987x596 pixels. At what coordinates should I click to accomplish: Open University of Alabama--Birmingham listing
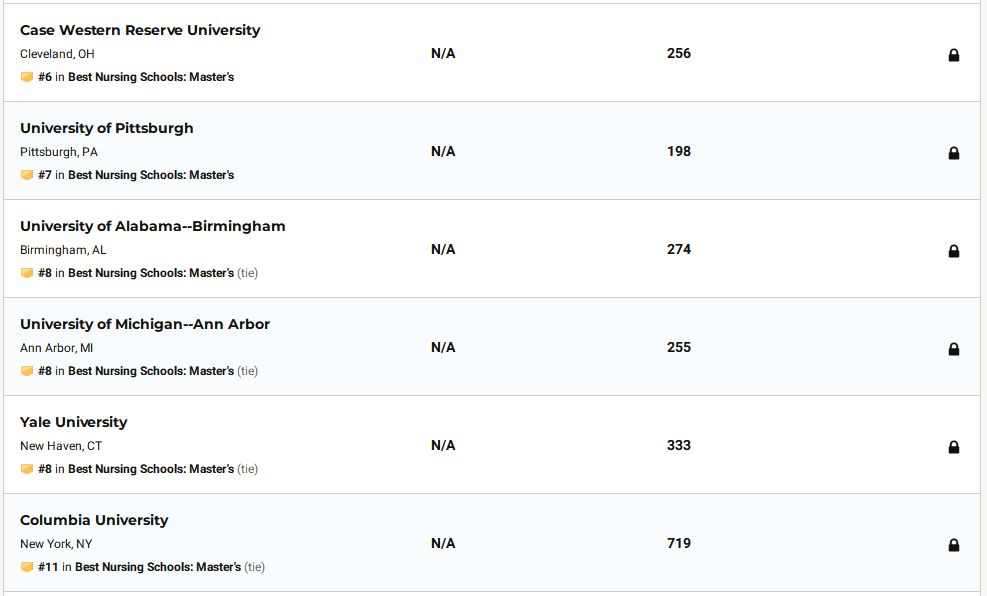click(152, 227)
